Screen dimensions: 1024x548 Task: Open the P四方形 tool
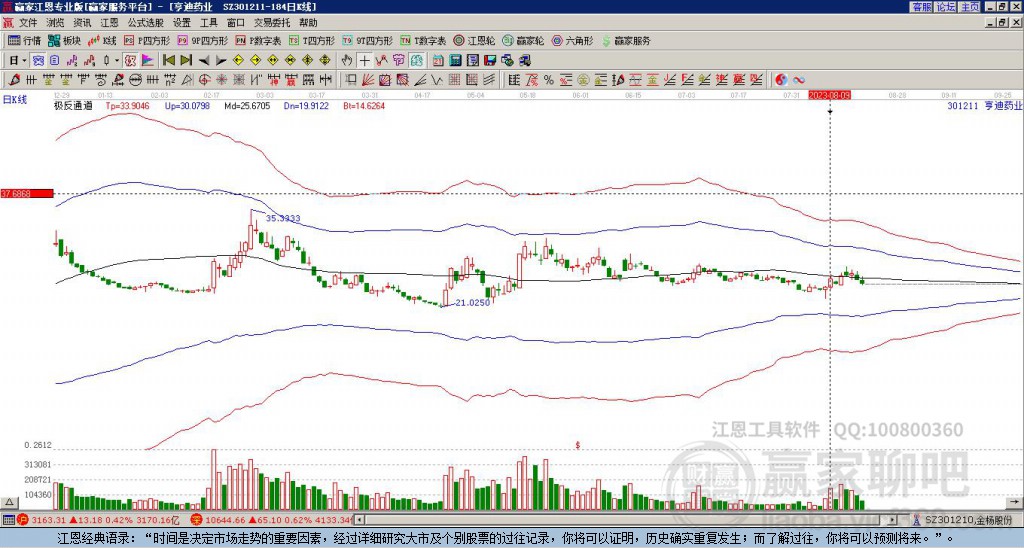pyautogui.click(x=147, y=40)
